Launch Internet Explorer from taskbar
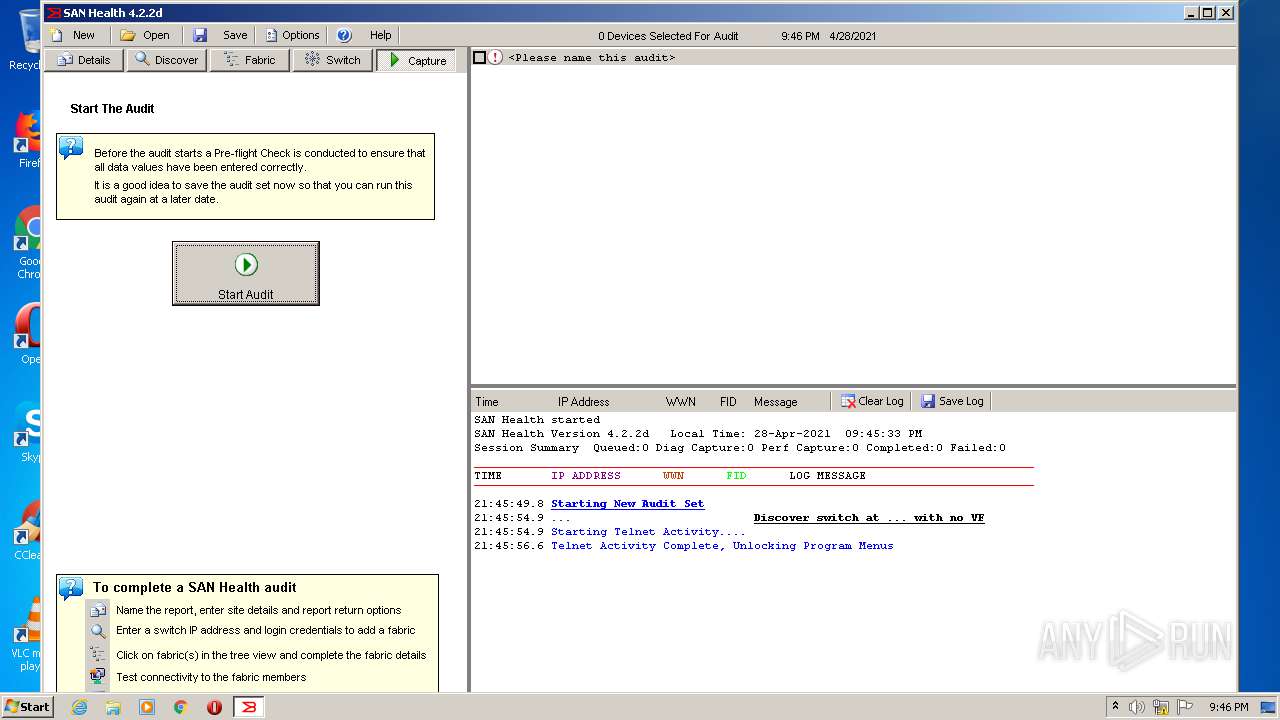Screen dimensions: 1280x720 coord(79,707)
